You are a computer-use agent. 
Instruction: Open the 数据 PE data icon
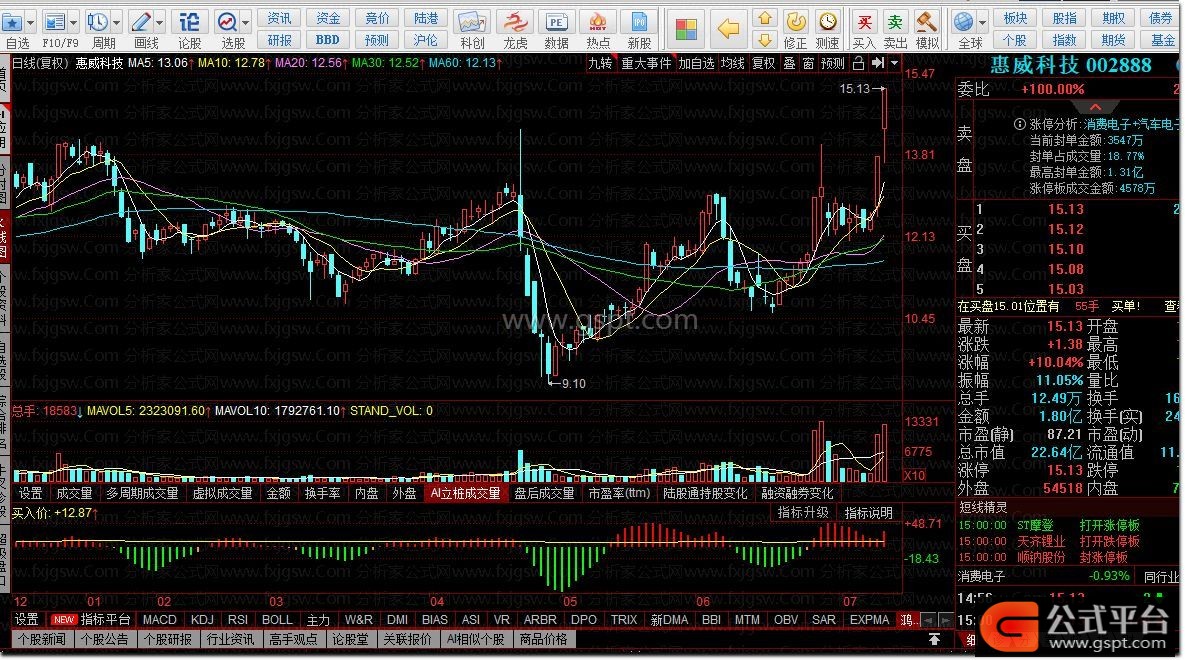pos(556,22)
